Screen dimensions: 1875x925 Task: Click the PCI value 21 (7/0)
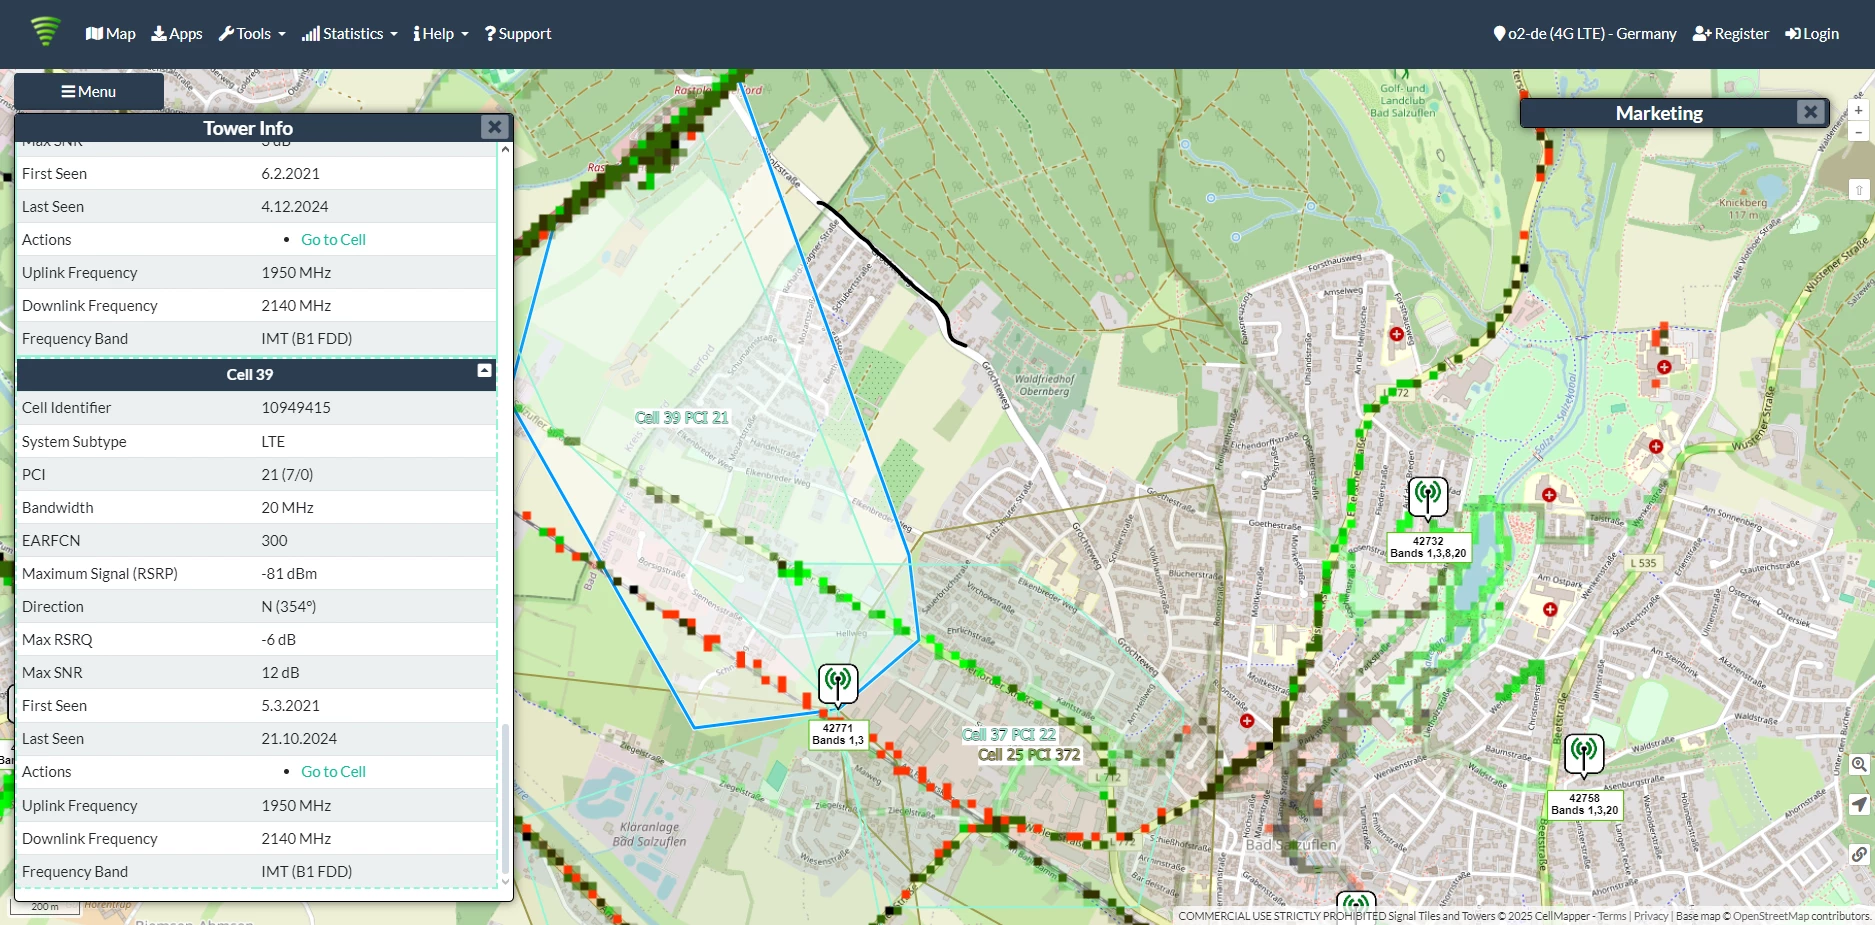point(288,475)
